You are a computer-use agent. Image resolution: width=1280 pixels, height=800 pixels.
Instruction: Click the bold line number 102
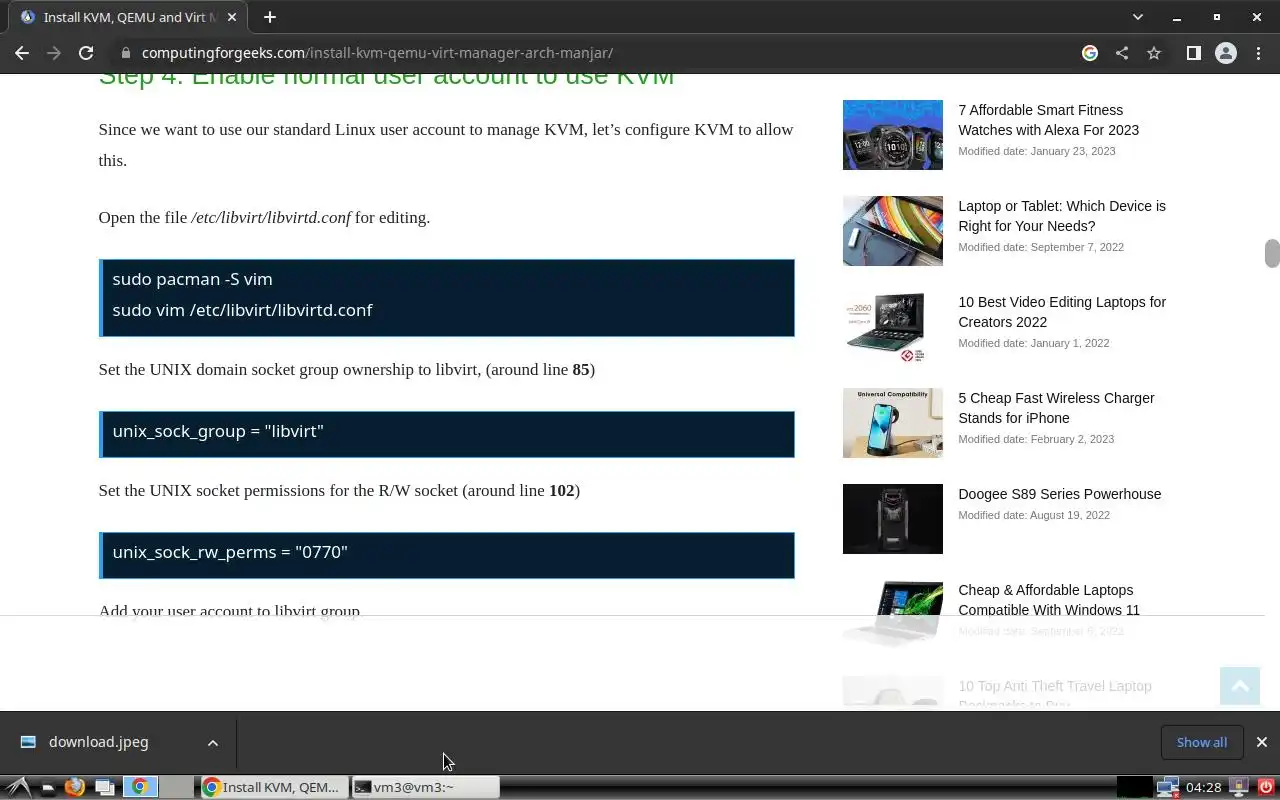562,491
